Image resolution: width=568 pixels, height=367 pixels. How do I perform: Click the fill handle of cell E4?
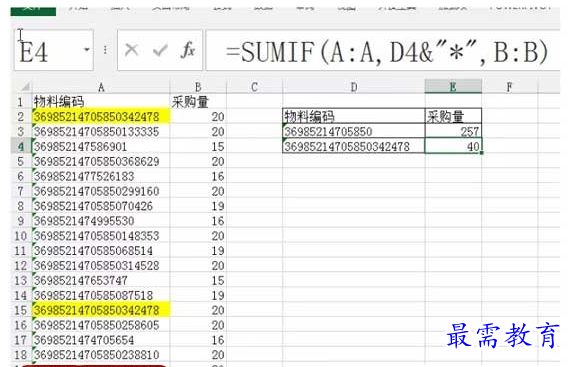pyautogui.click(x=482, y=153)
